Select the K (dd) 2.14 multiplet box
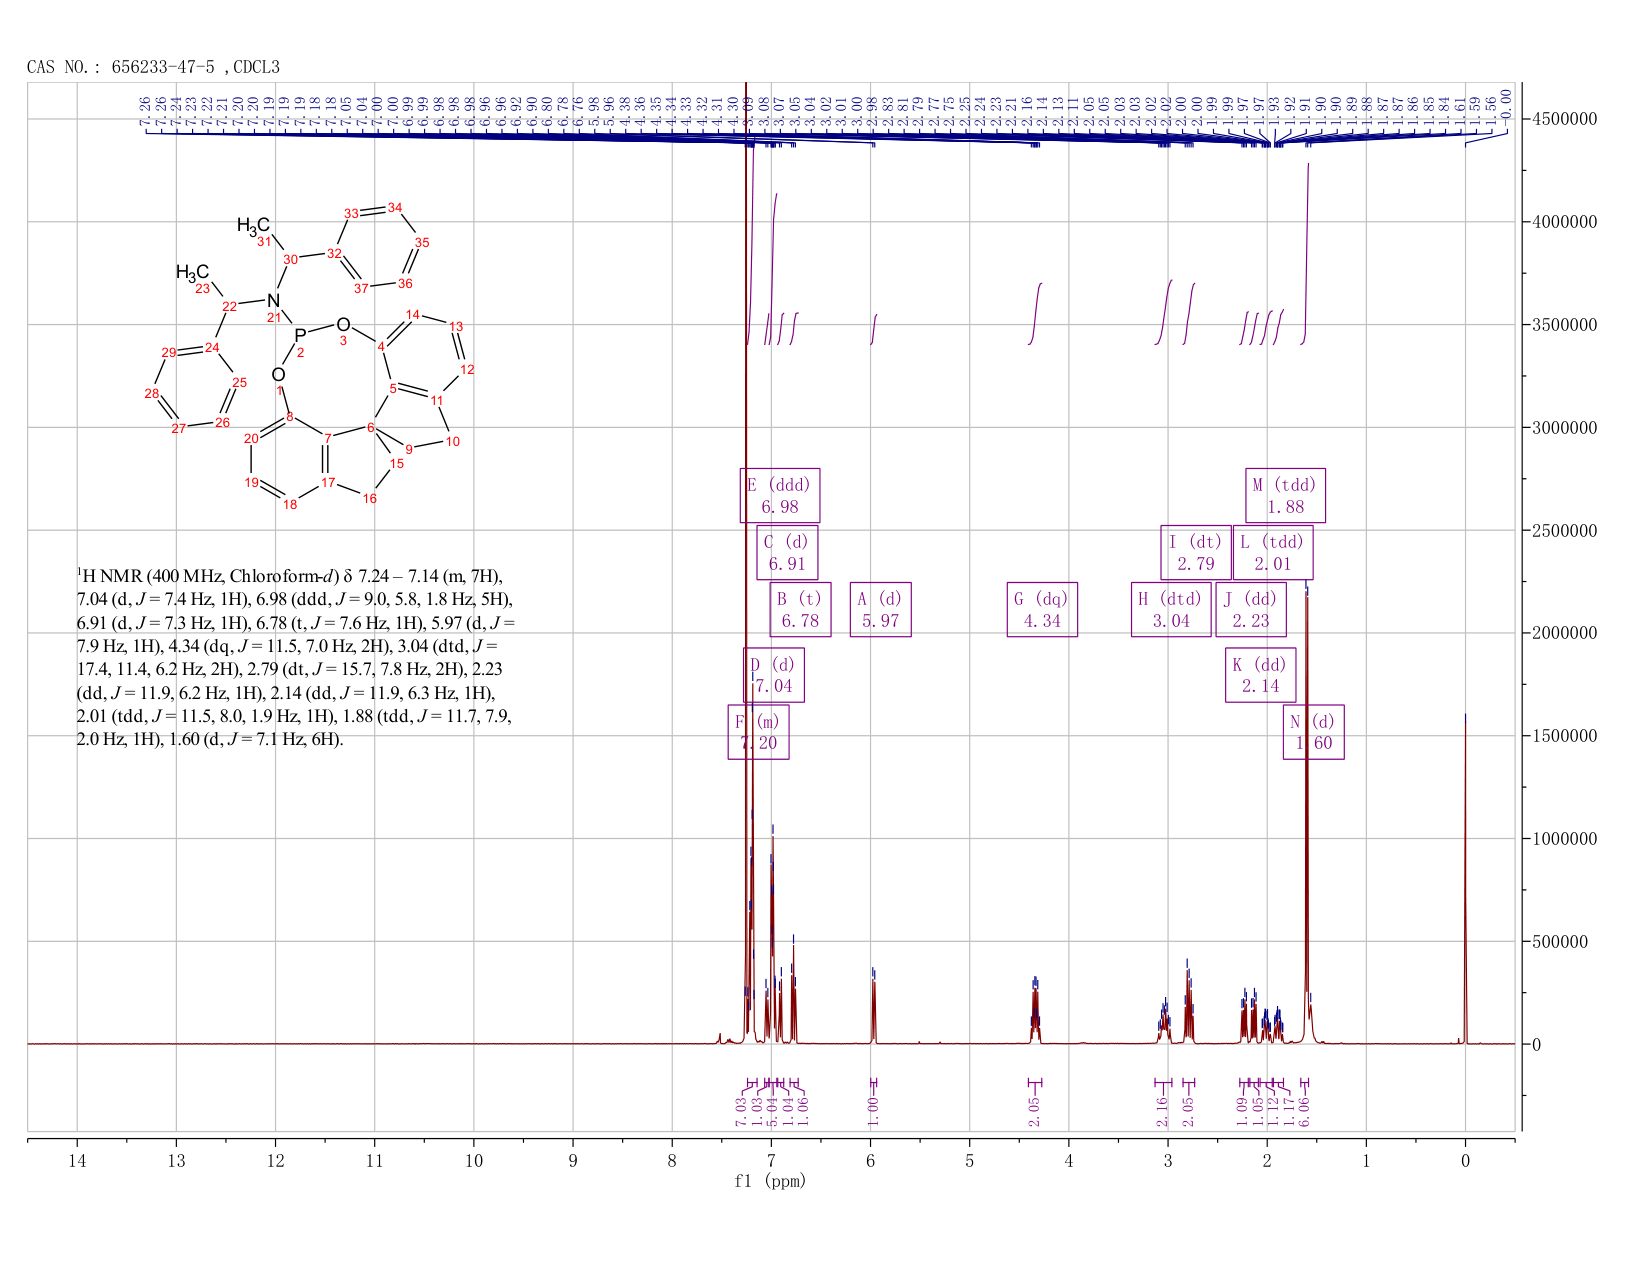The image size is (1650, 1275). [x=1261, y=675]
